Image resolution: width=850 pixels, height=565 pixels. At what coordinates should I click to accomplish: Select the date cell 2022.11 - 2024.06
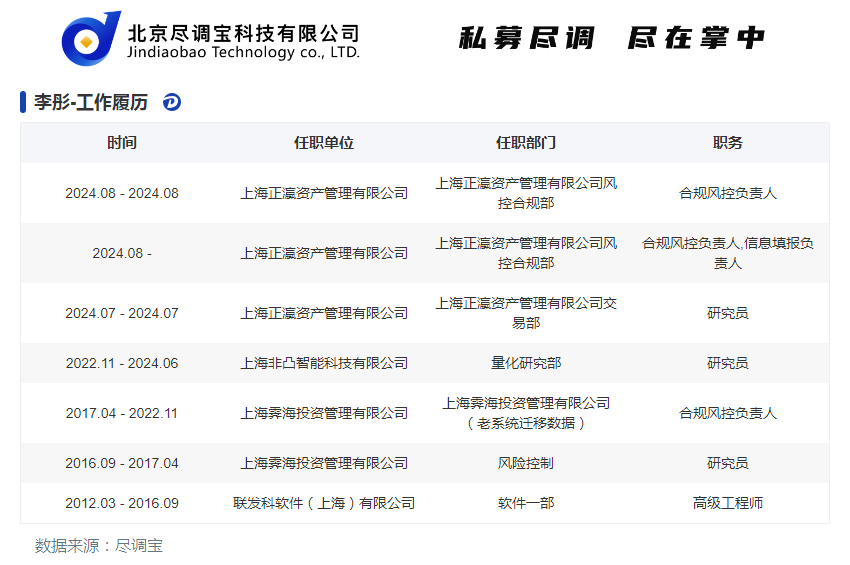122,363
